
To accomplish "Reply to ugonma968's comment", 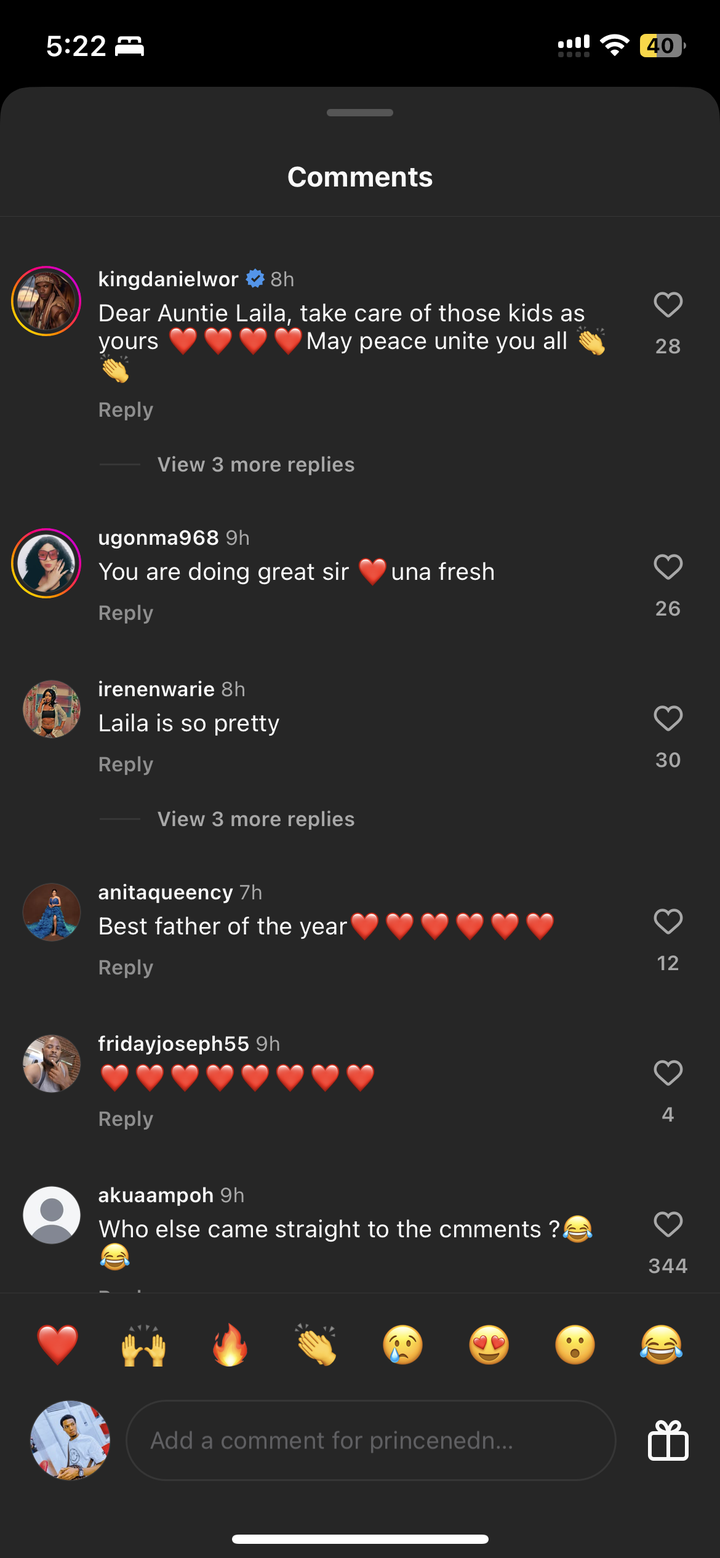I will pos(126,613).
